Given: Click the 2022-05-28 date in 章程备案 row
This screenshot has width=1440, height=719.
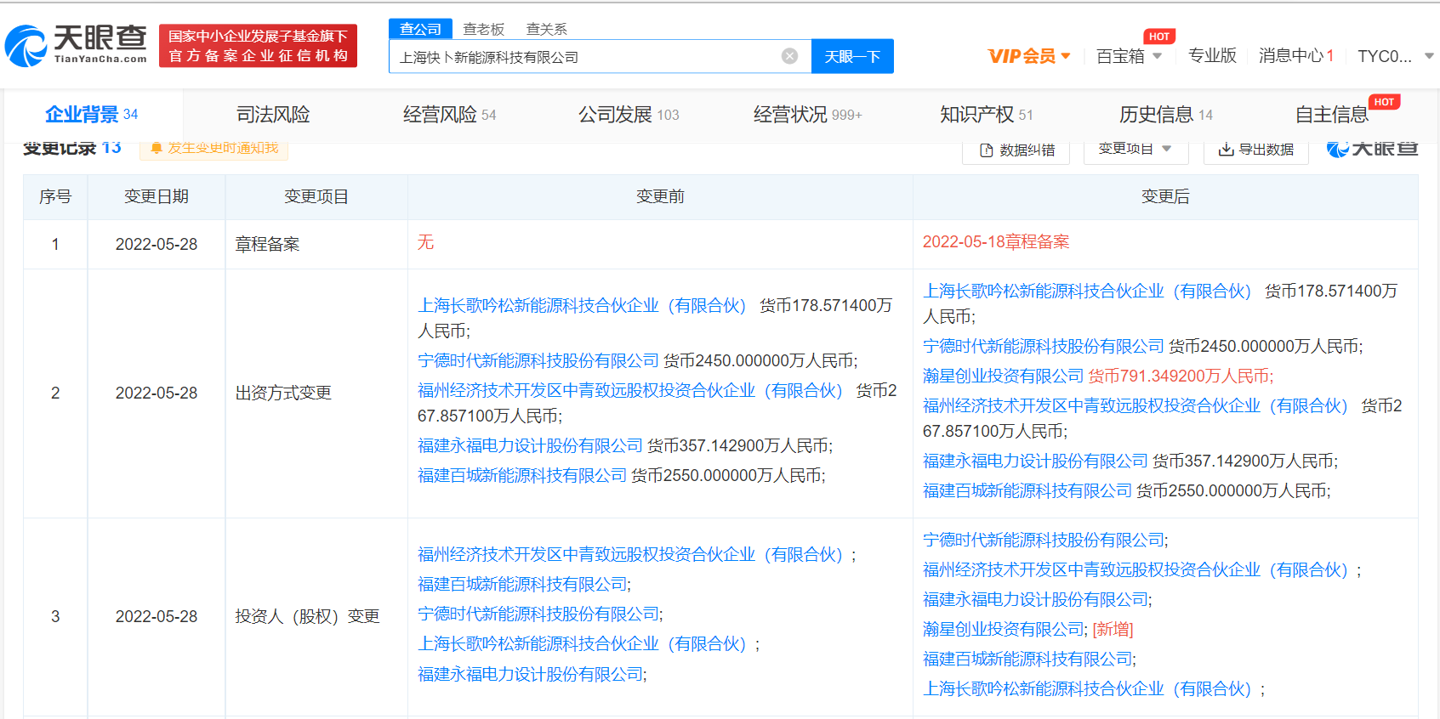Looking at the screenshot, I should point(157,244).
